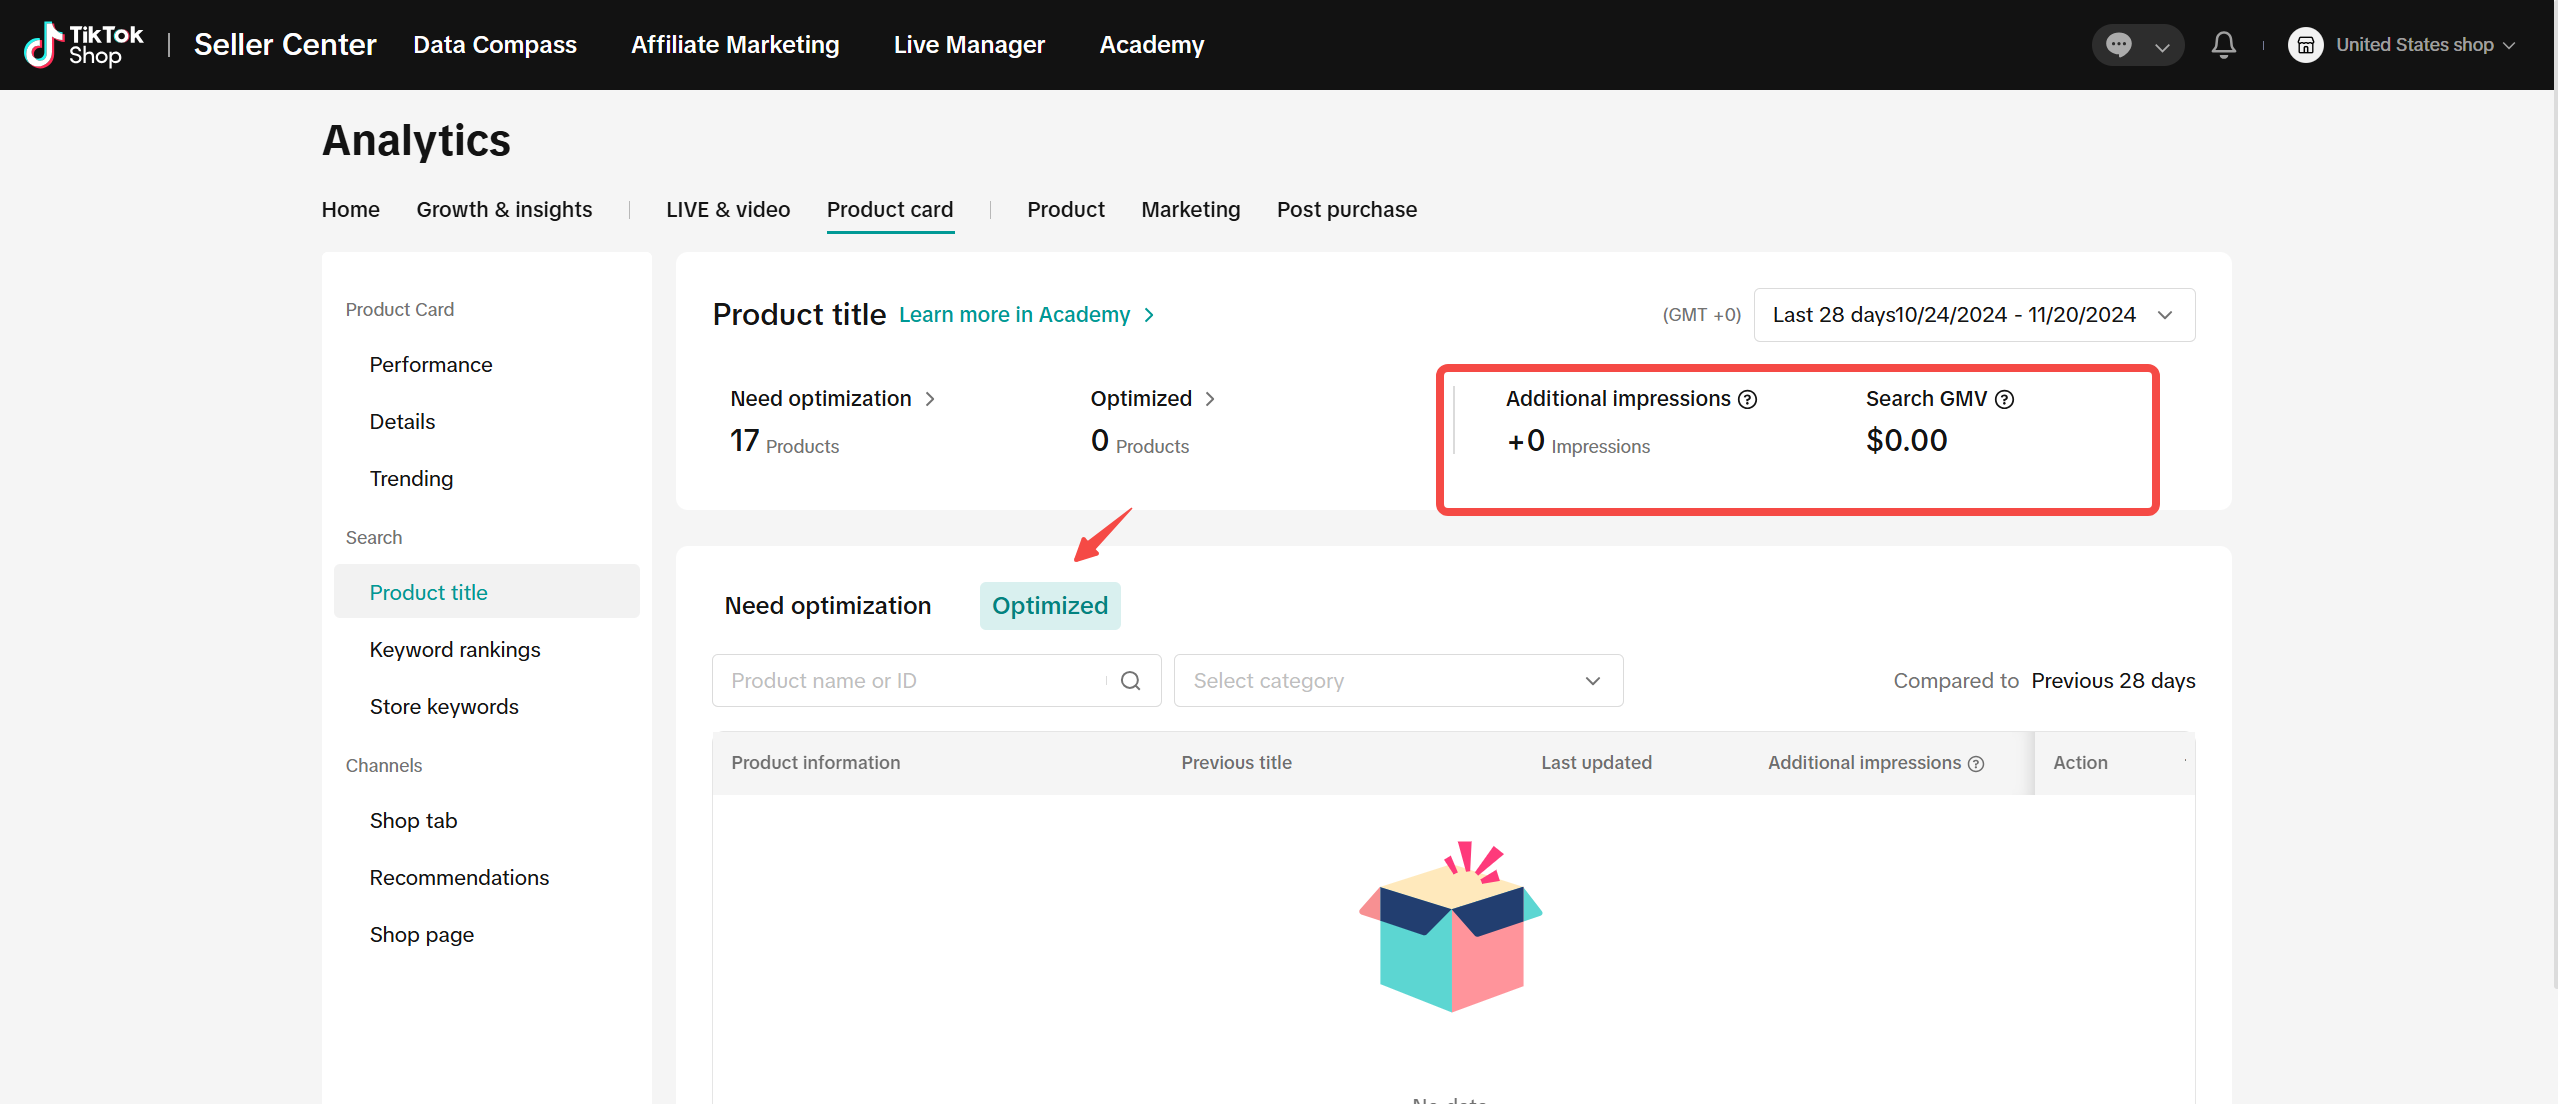Expand the chat options chevron
This screenshot has width=2558, height=1104.
2161,47
